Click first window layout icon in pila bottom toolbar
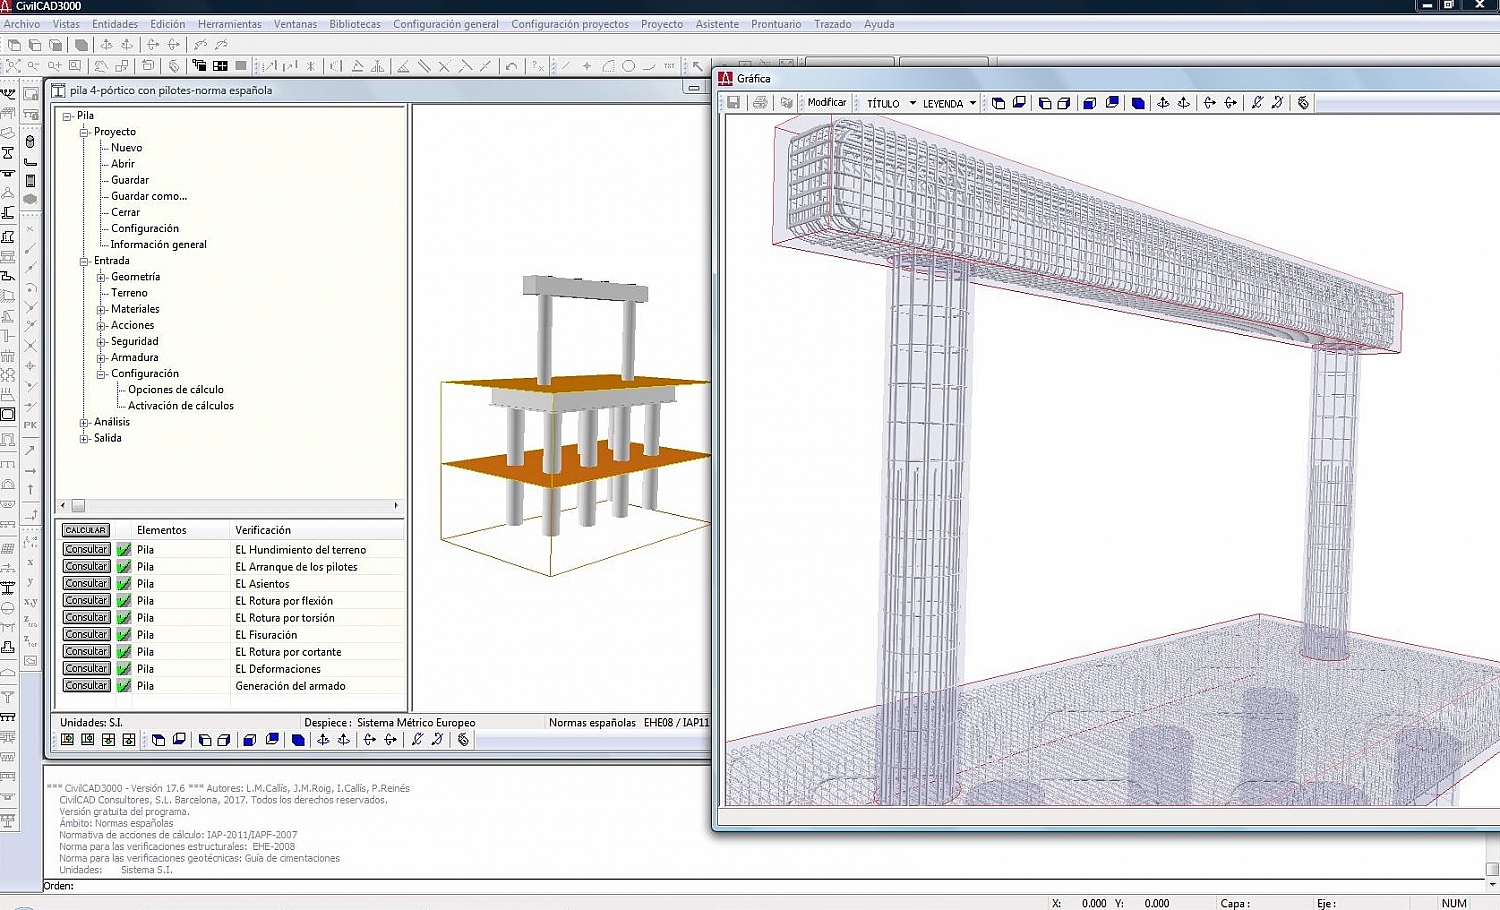Image resolution: width=1500 pixels, height=910 pixels. [67, 740]
